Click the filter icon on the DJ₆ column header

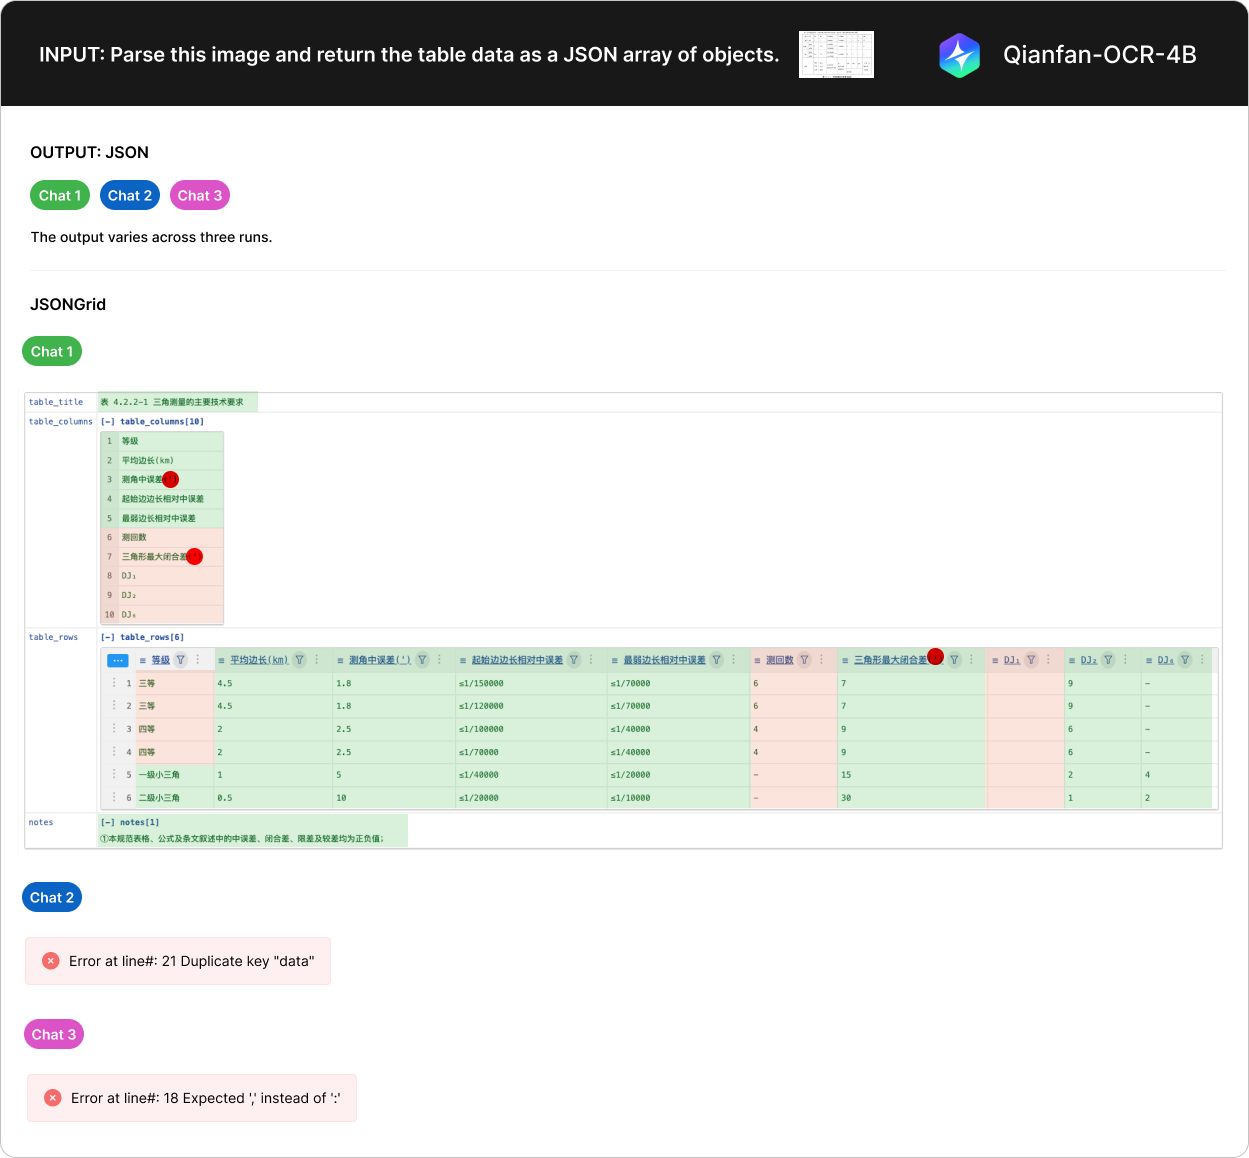coord(1185,660)
